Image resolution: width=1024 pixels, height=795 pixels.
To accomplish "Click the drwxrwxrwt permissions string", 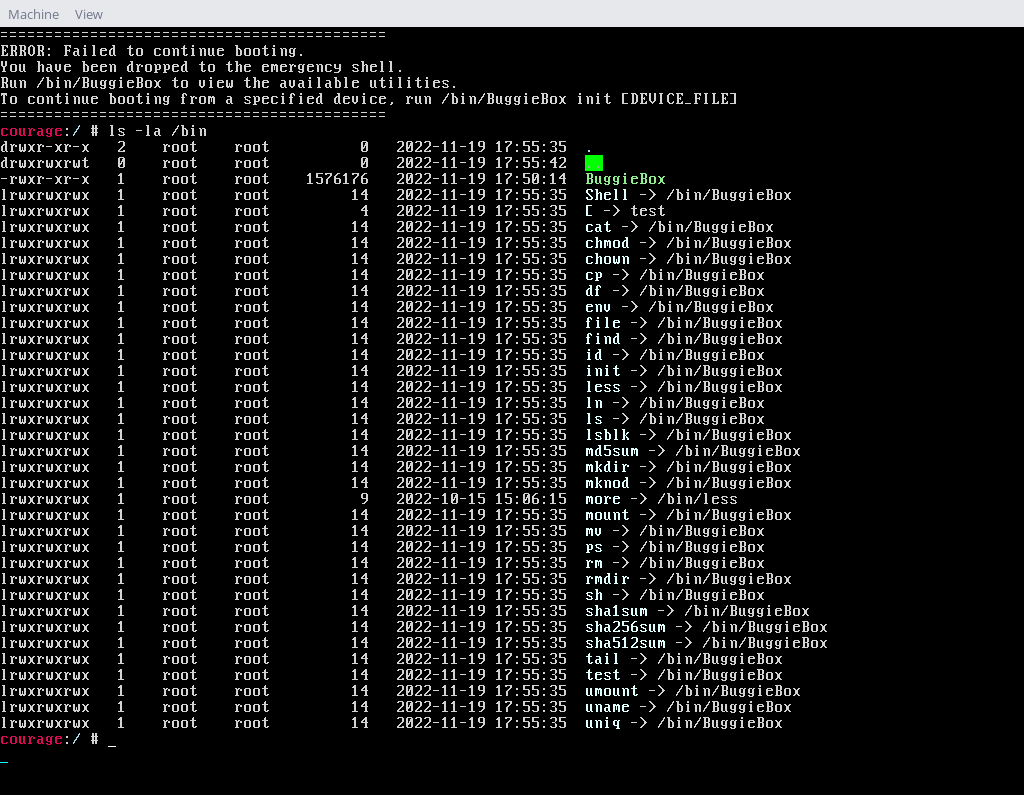I will (45, 163).
